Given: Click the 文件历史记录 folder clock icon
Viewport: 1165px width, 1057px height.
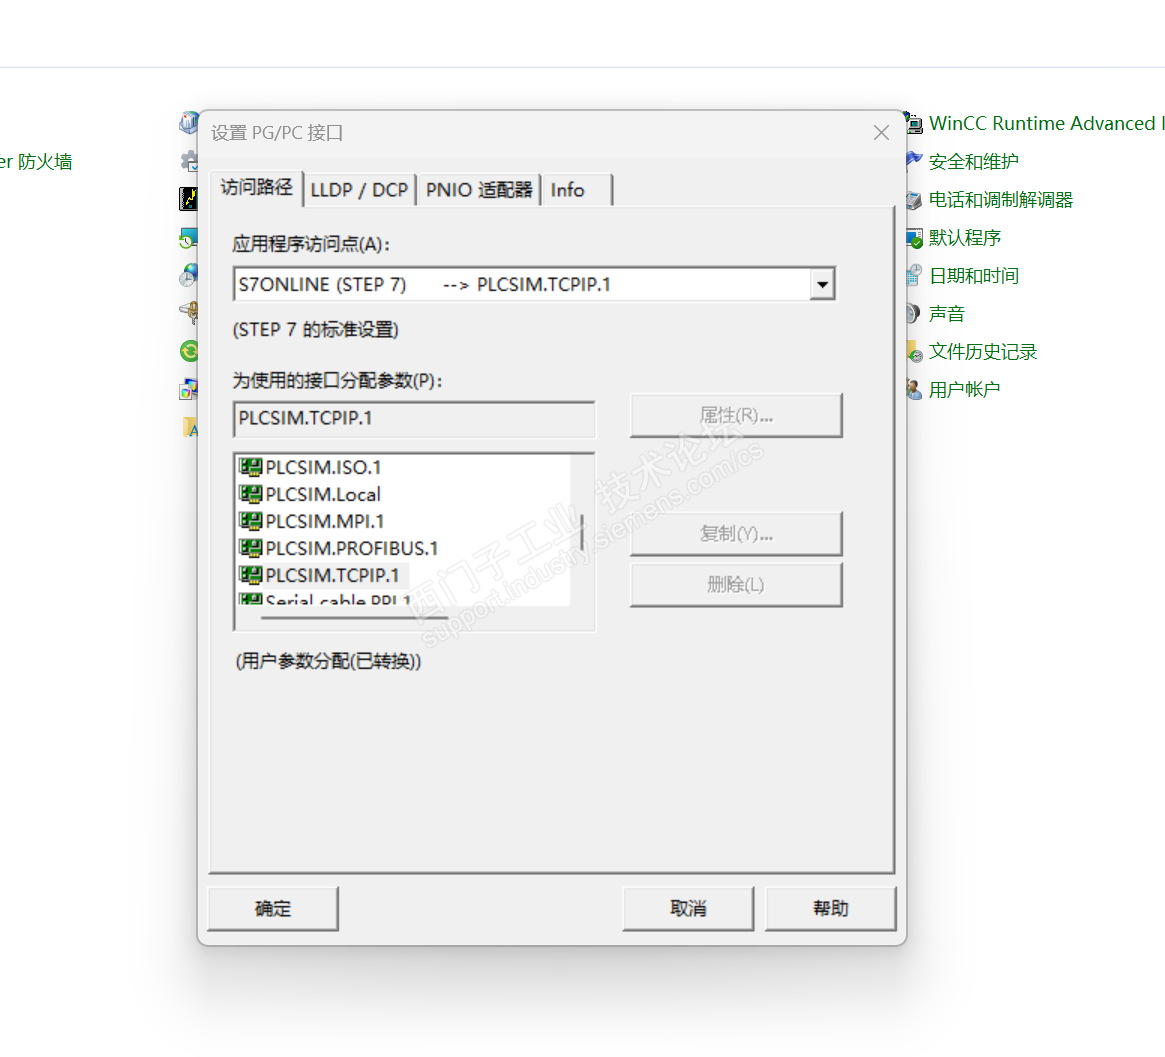Looking at the screenshot, I should tap(914, 351).
